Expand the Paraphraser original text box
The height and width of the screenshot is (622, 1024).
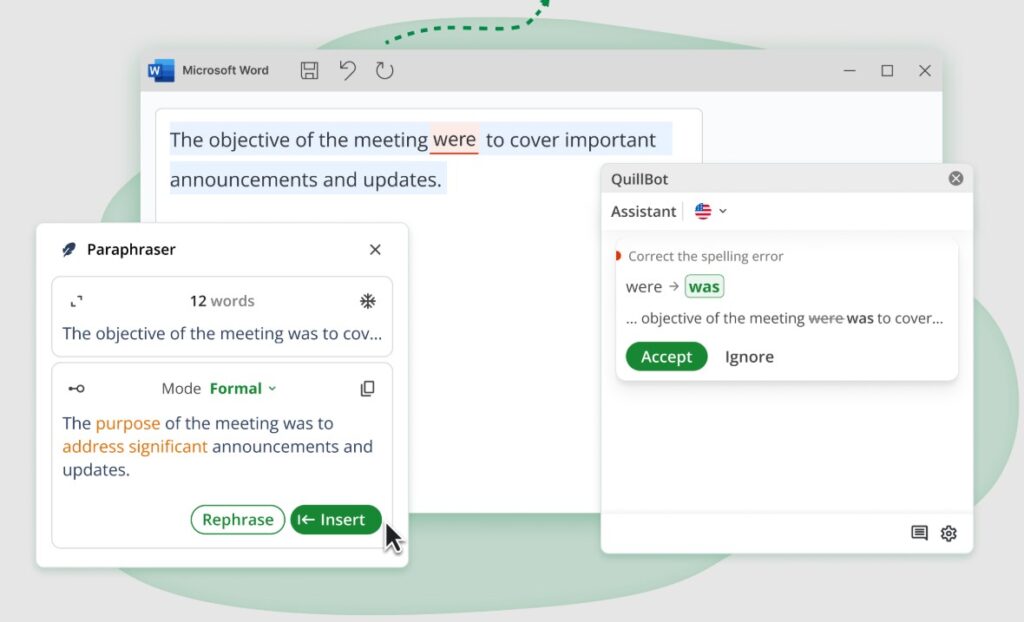[x=76, y=301]
